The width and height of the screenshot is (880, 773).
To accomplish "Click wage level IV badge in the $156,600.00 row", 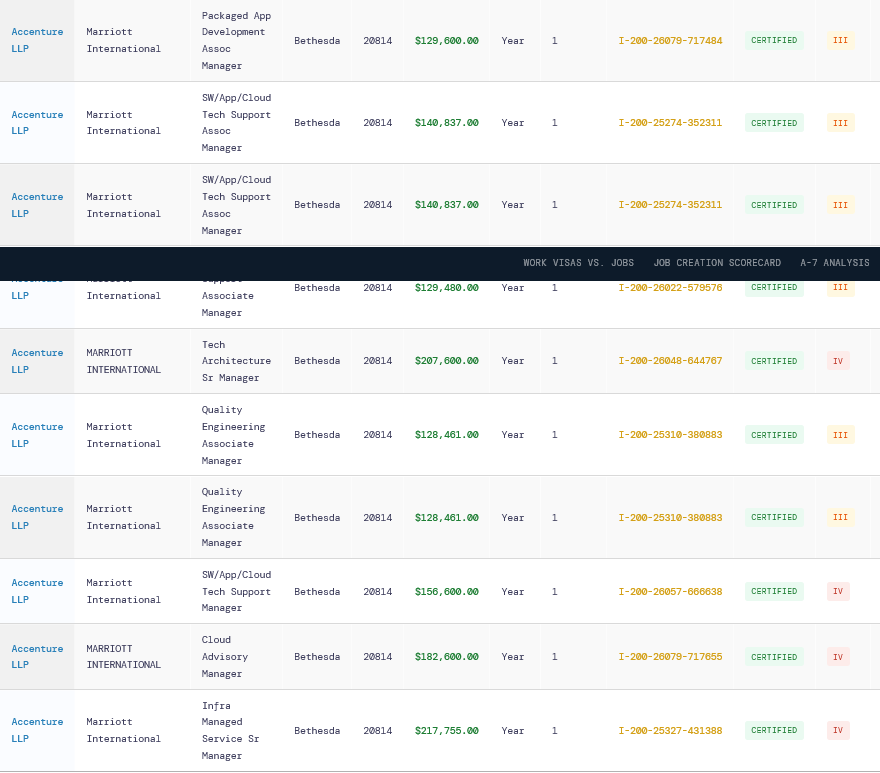I will click(x=838, y=591).
